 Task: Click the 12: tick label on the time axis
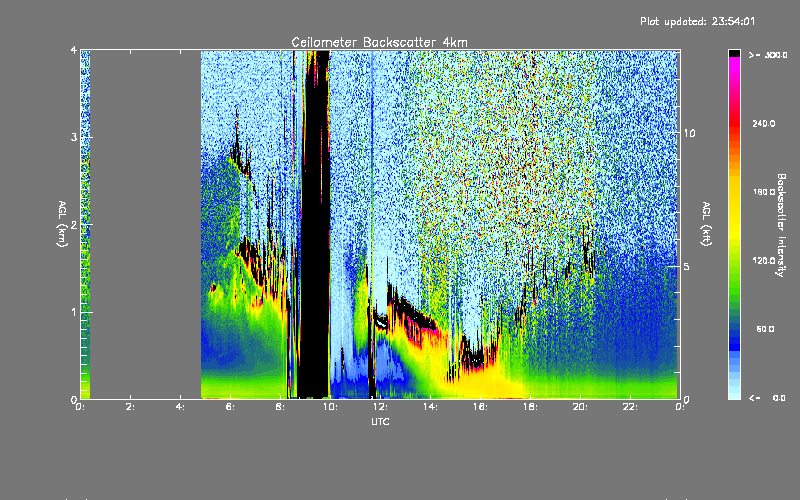click(x=380, y=407)
